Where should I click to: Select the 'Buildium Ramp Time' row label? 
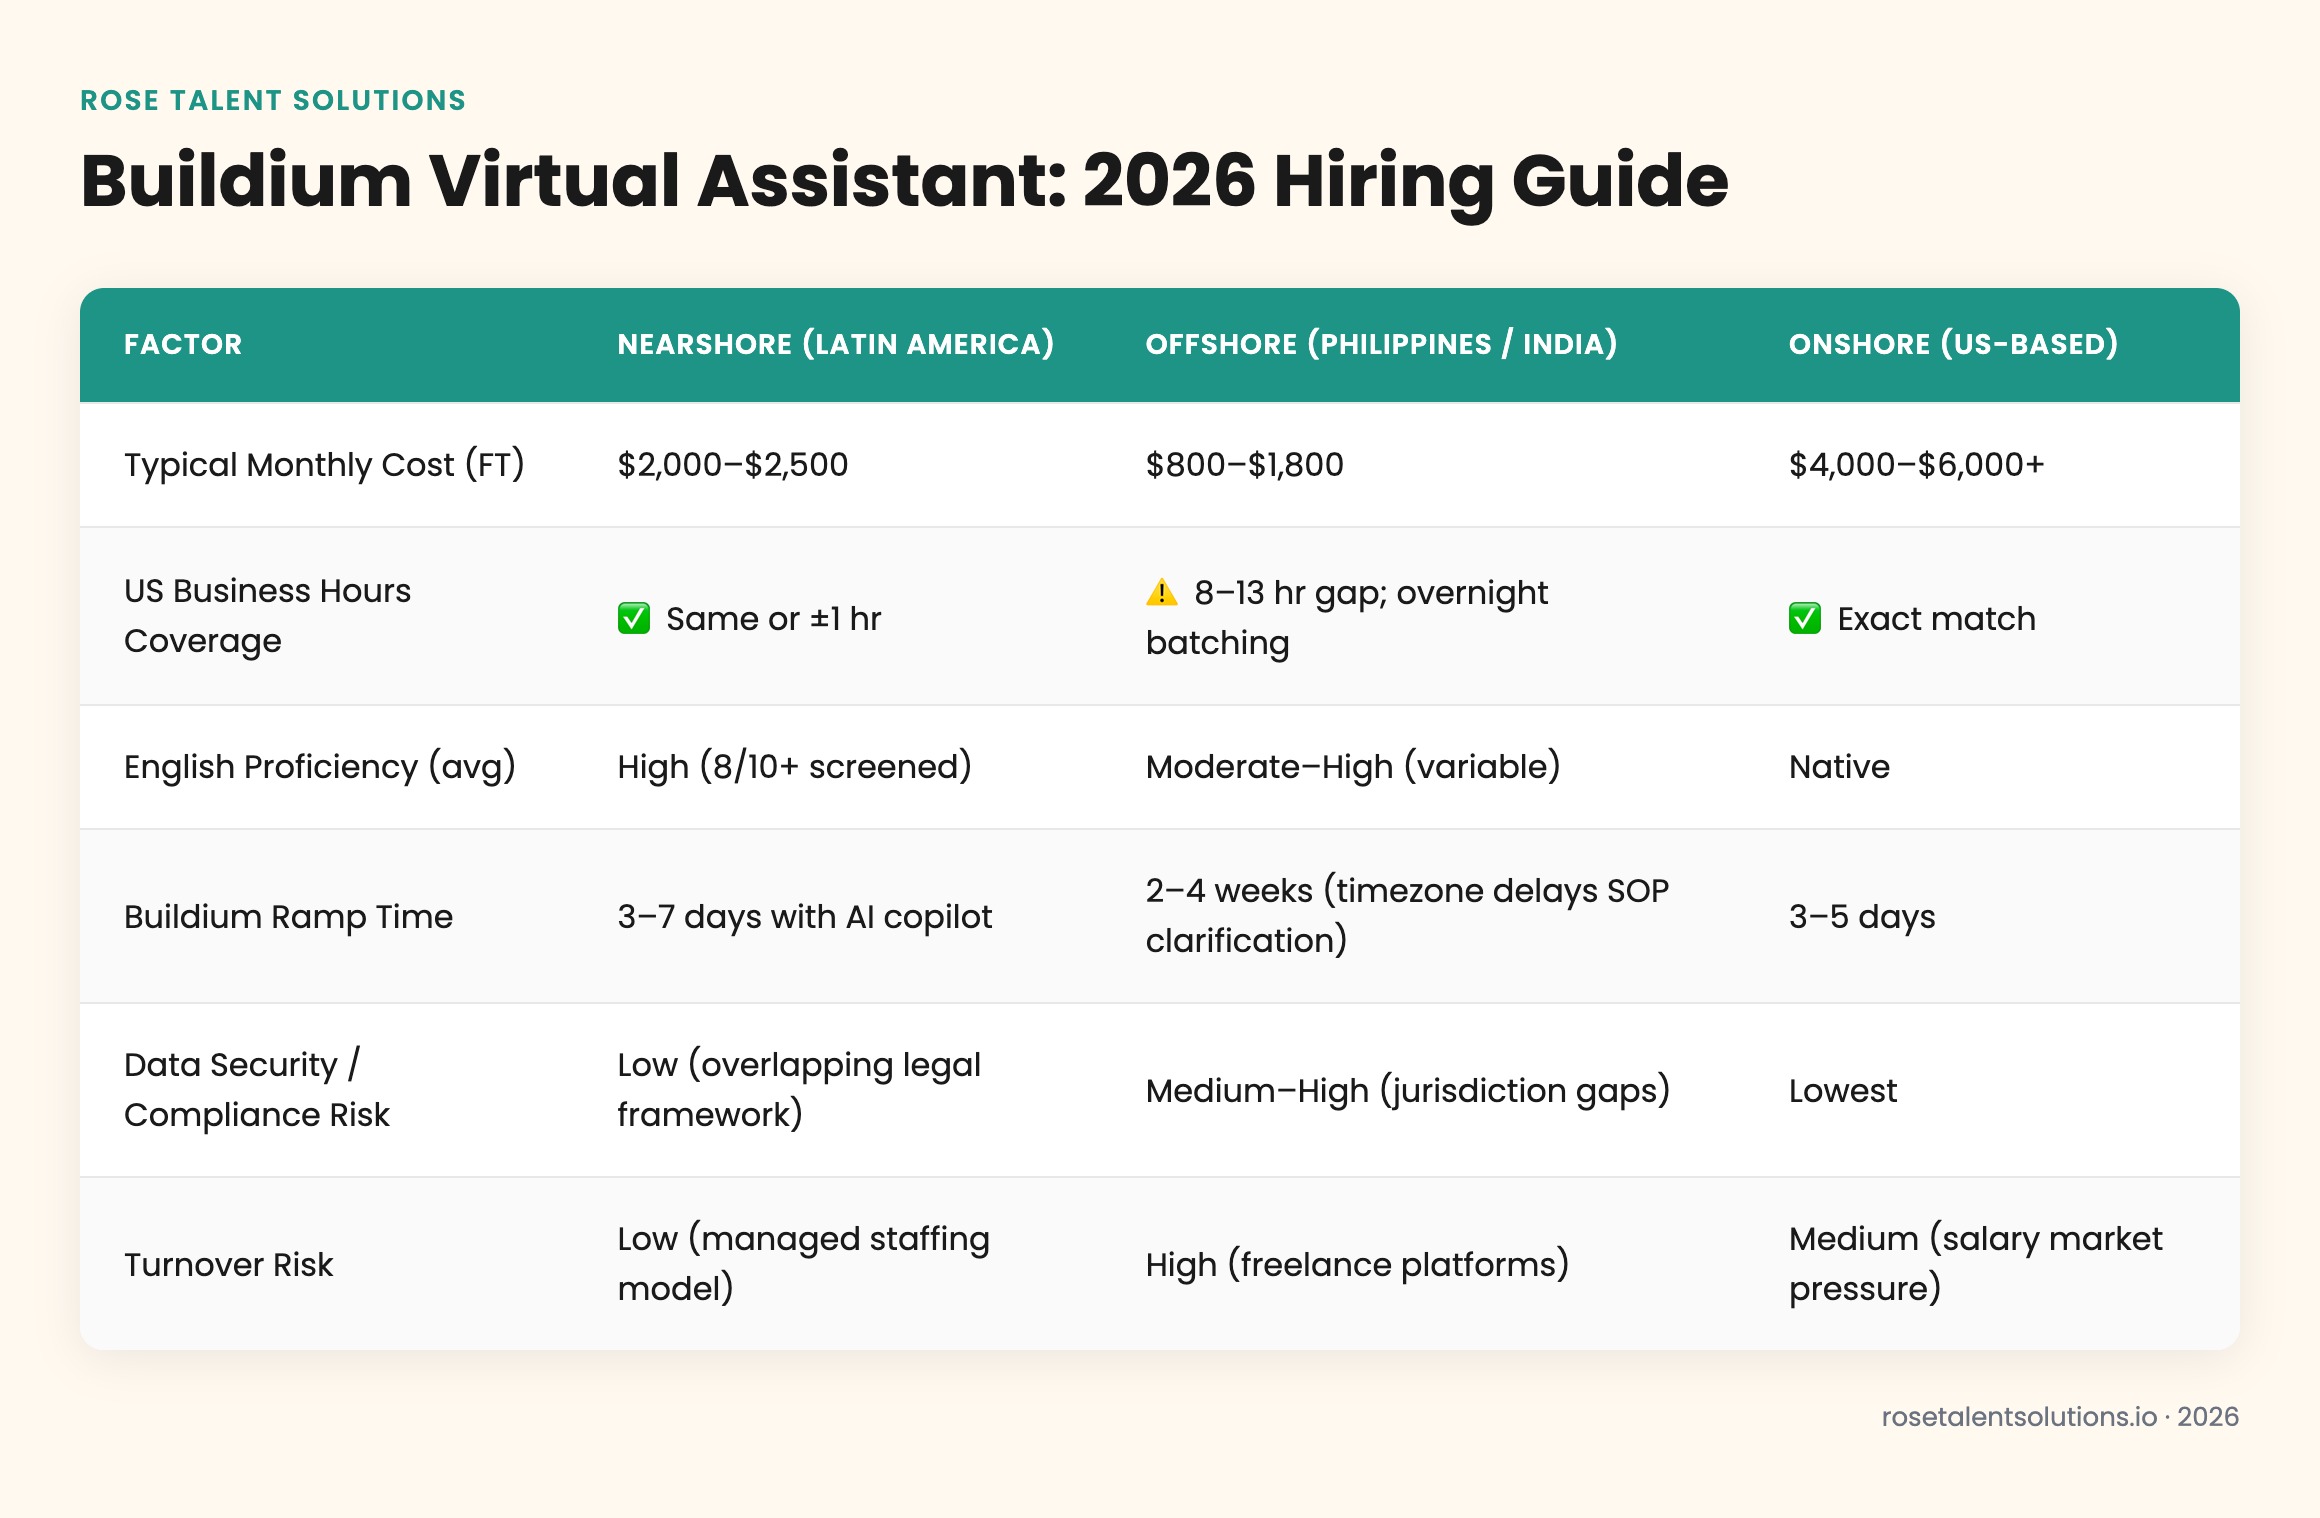pos(288,917)
